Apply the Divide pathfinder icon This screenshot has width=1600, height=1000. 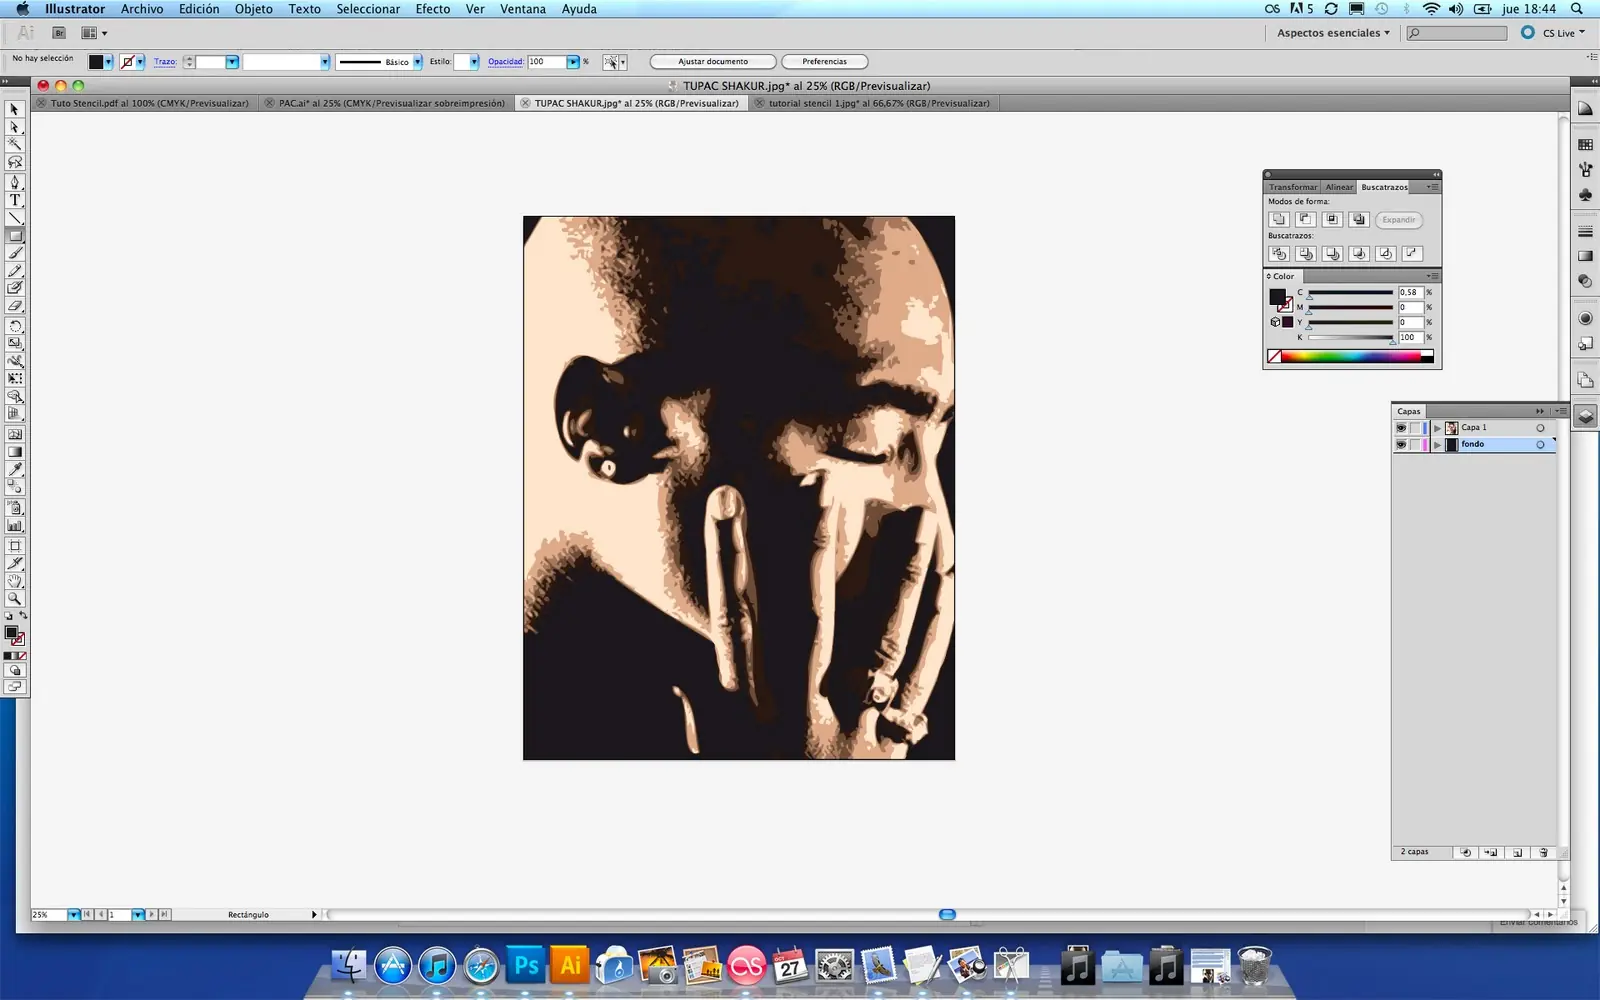1279,253
